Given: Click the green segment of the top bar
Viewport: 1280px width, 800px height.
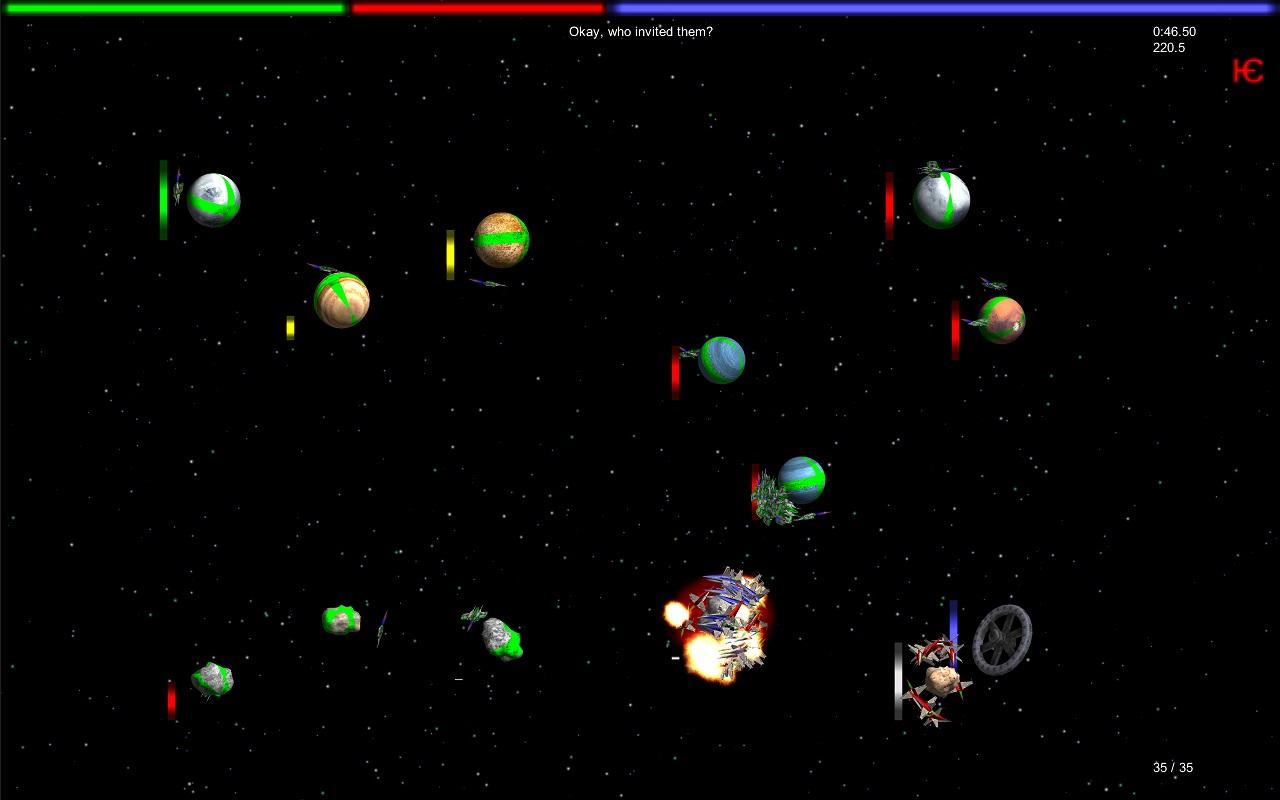Looking at the screenshot, I should click(175, 8).
